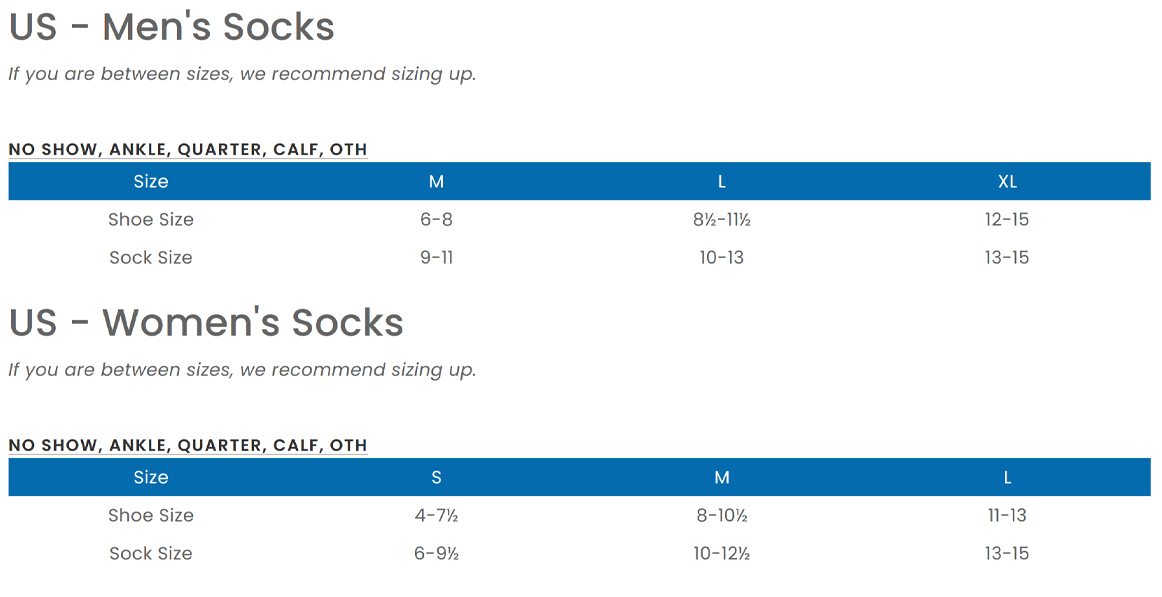Click men's shoe size 12-15 cell
The width and height of the screenshot is (1162, 597).
click(1007, 220)
